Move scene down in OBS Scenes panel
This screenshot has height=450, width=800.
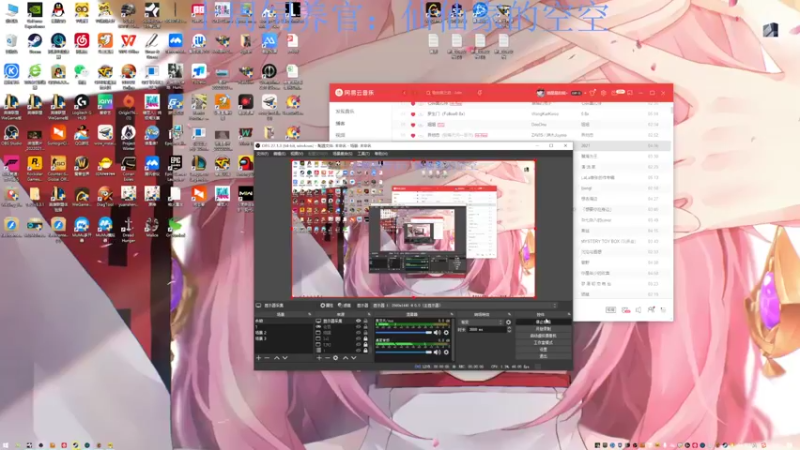click(x=285, y=358)
